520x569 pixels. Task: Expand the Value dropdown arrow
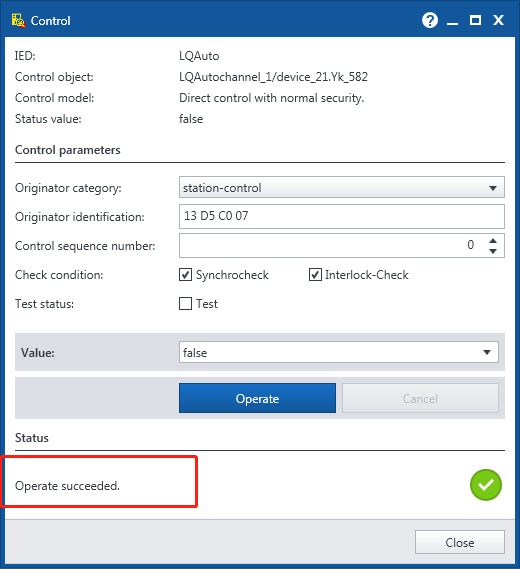tap(487, 352)
